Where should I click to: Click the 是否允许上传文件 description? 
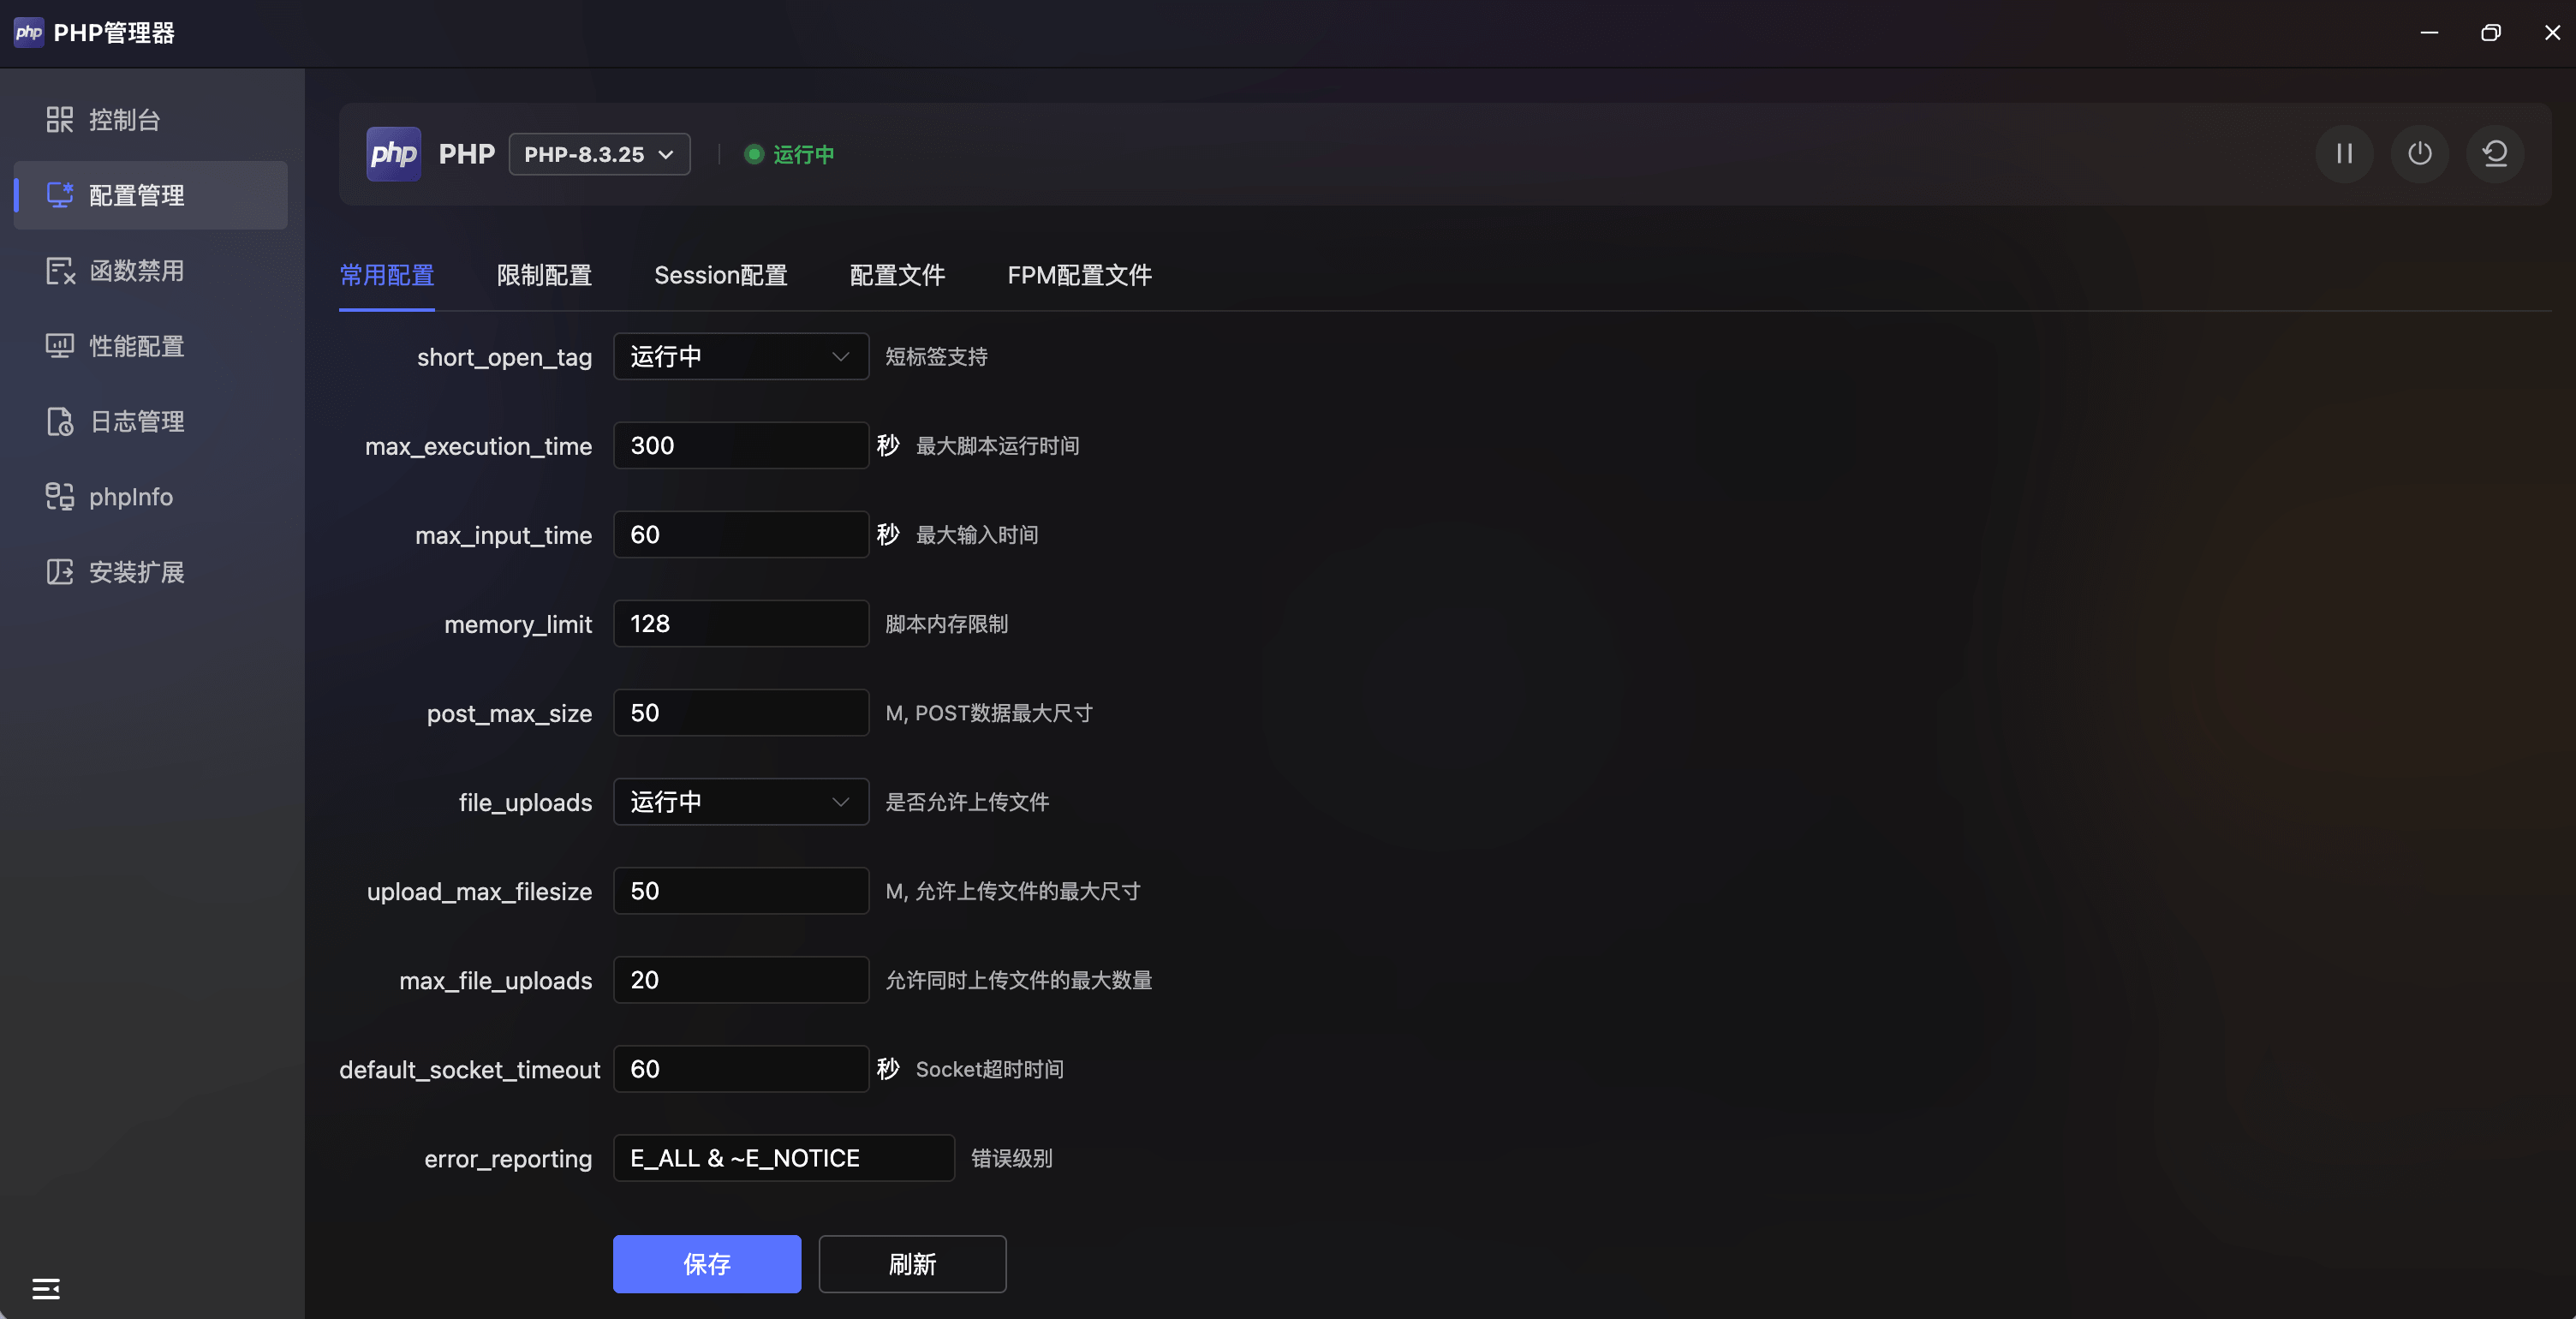point(966,802)
